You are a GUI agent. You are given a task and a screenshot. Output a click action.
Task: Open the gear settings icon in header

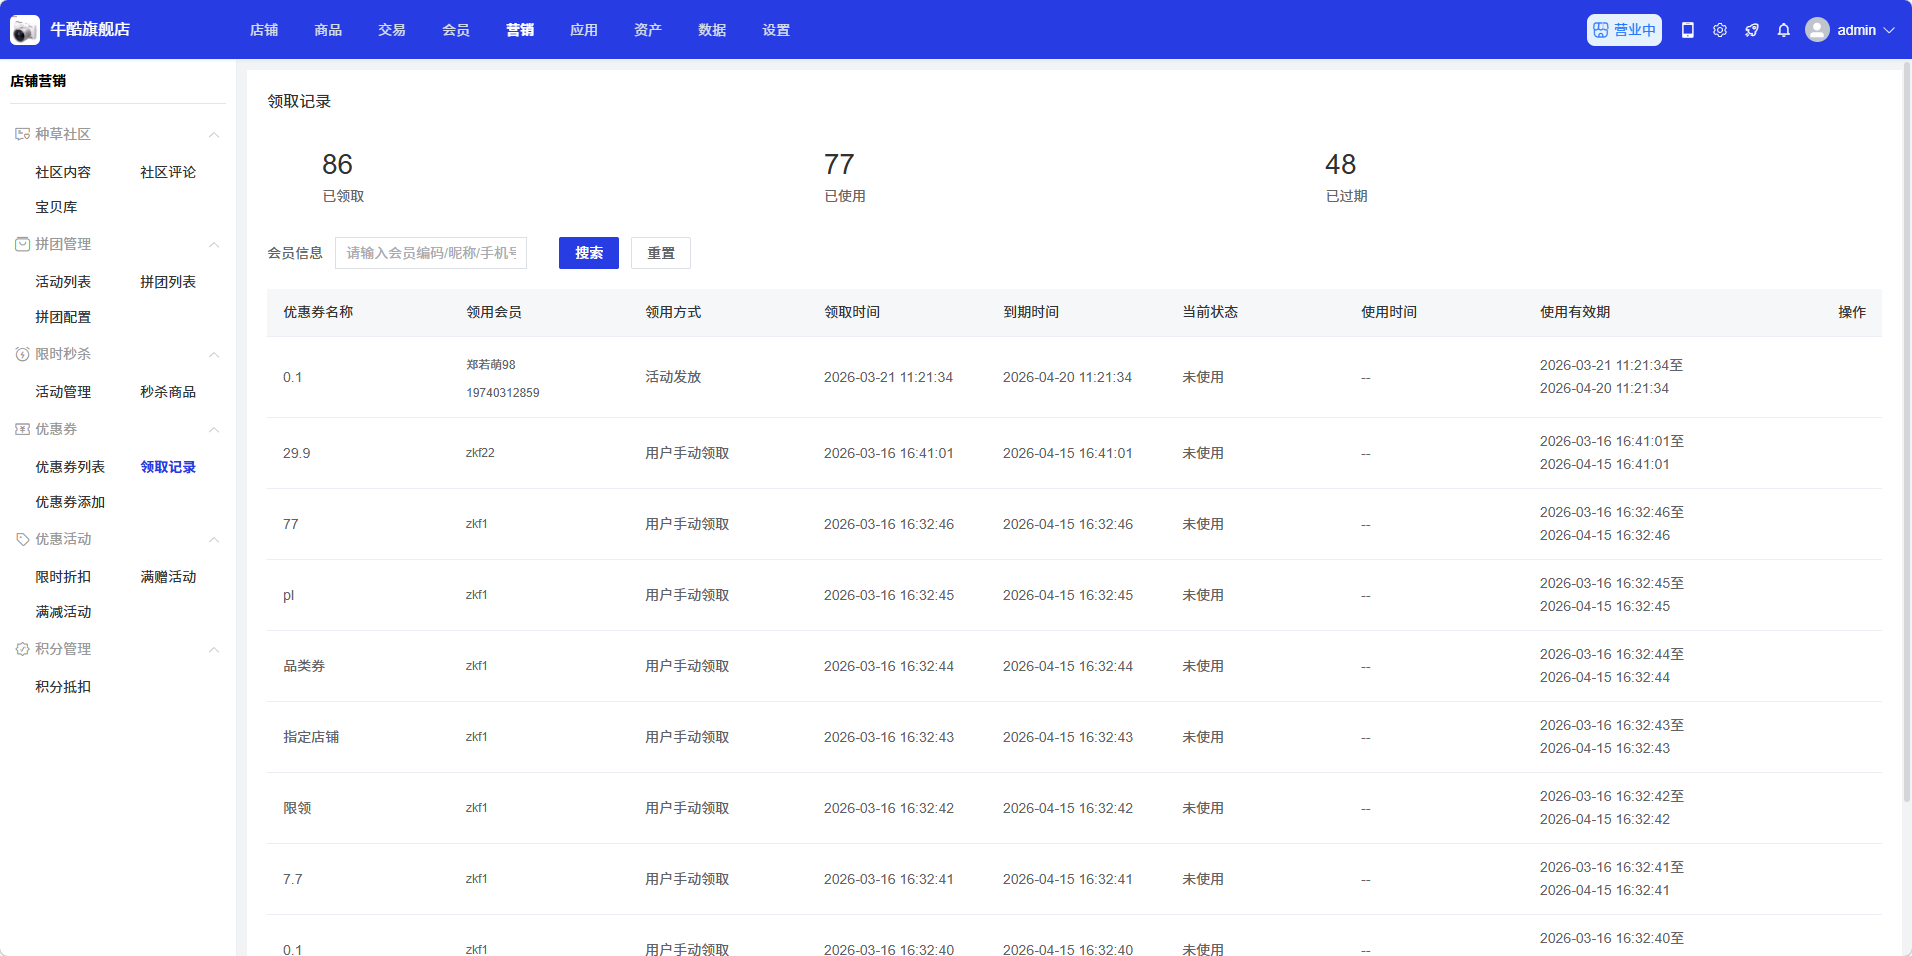click(1719, 30)
